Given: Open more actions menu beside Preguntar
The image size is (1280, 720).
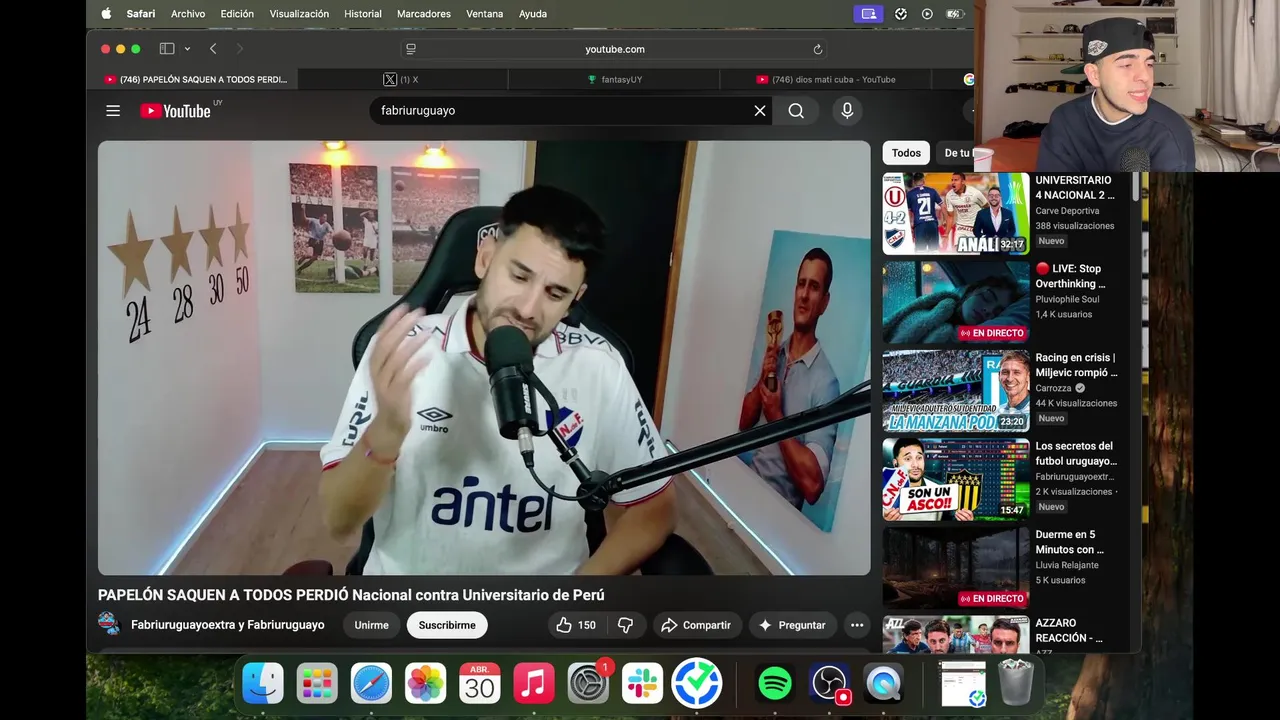Looking at the screenshot, I should coord(857,625).
